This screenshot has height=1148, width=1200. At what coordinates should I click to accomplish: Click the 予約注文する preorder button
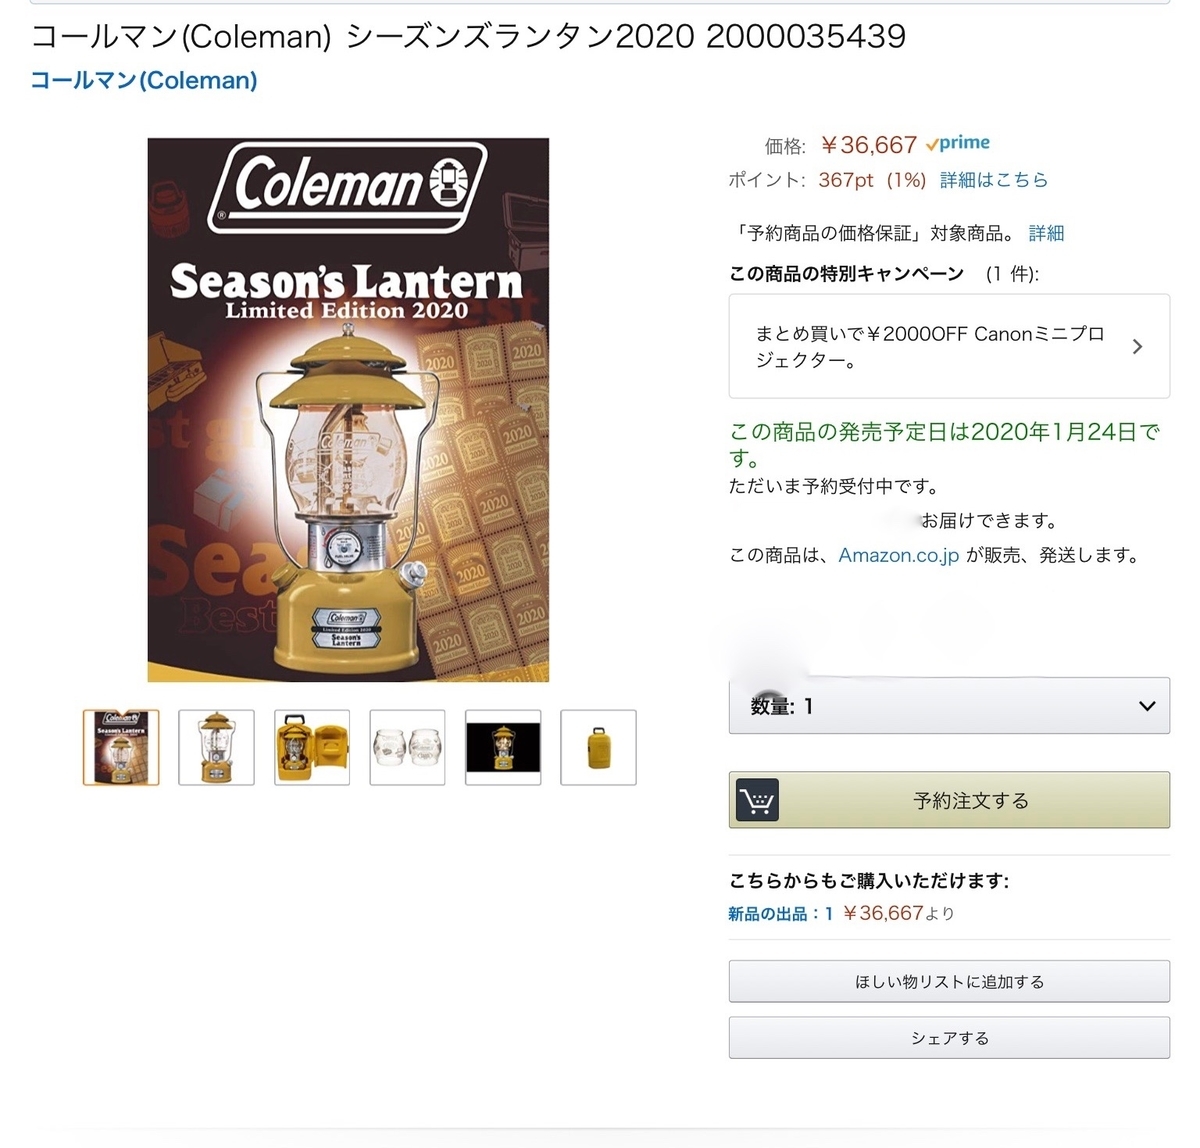949,800
